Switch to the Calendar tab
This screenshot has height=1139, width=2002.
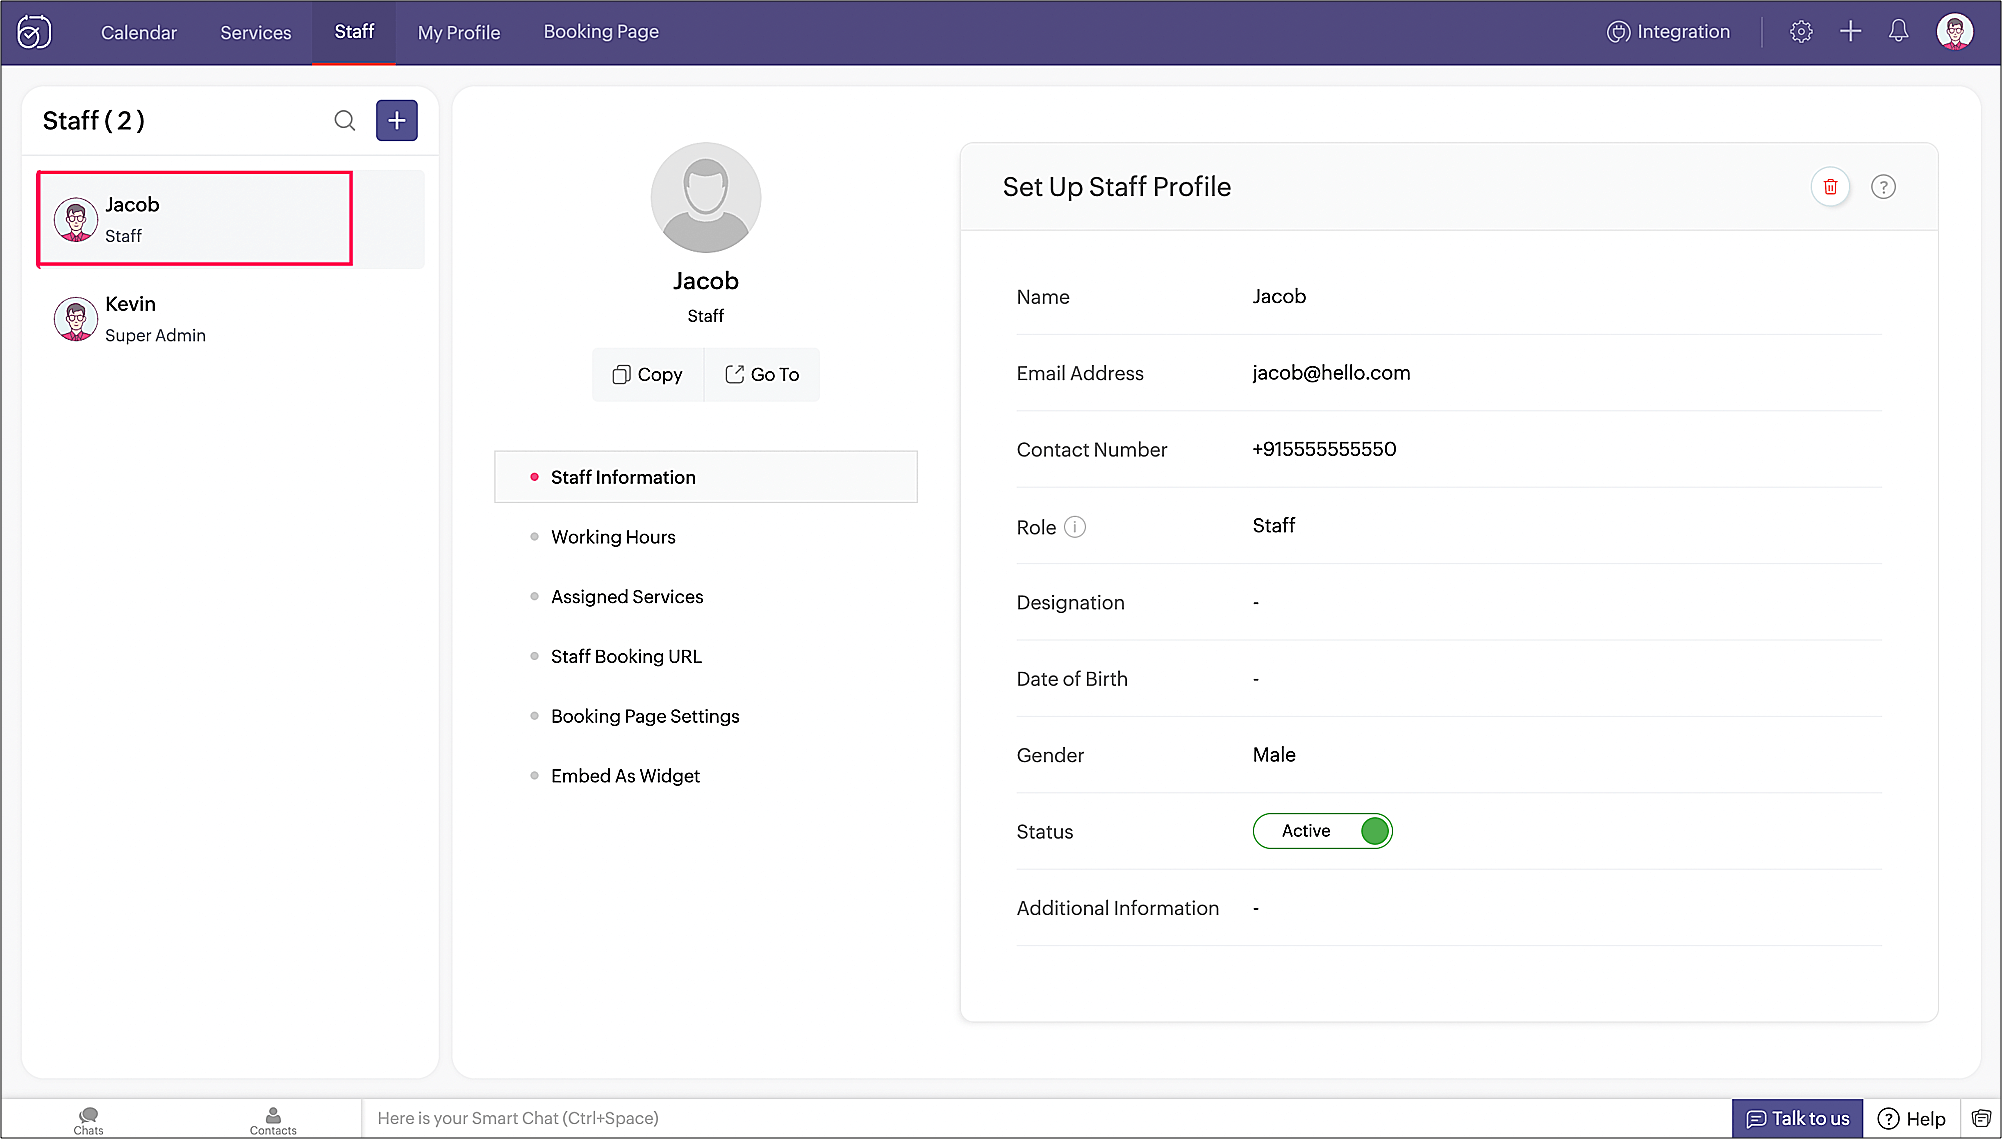click(x=139, y=33)
